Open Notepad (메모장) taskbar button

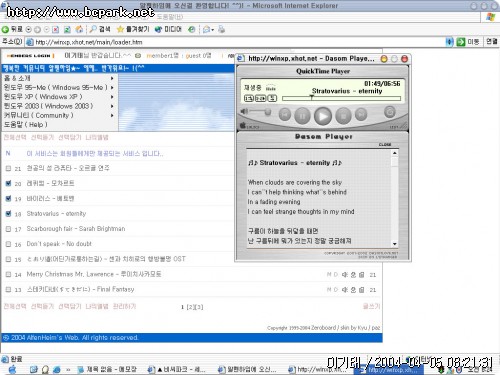tap(107, 369)
